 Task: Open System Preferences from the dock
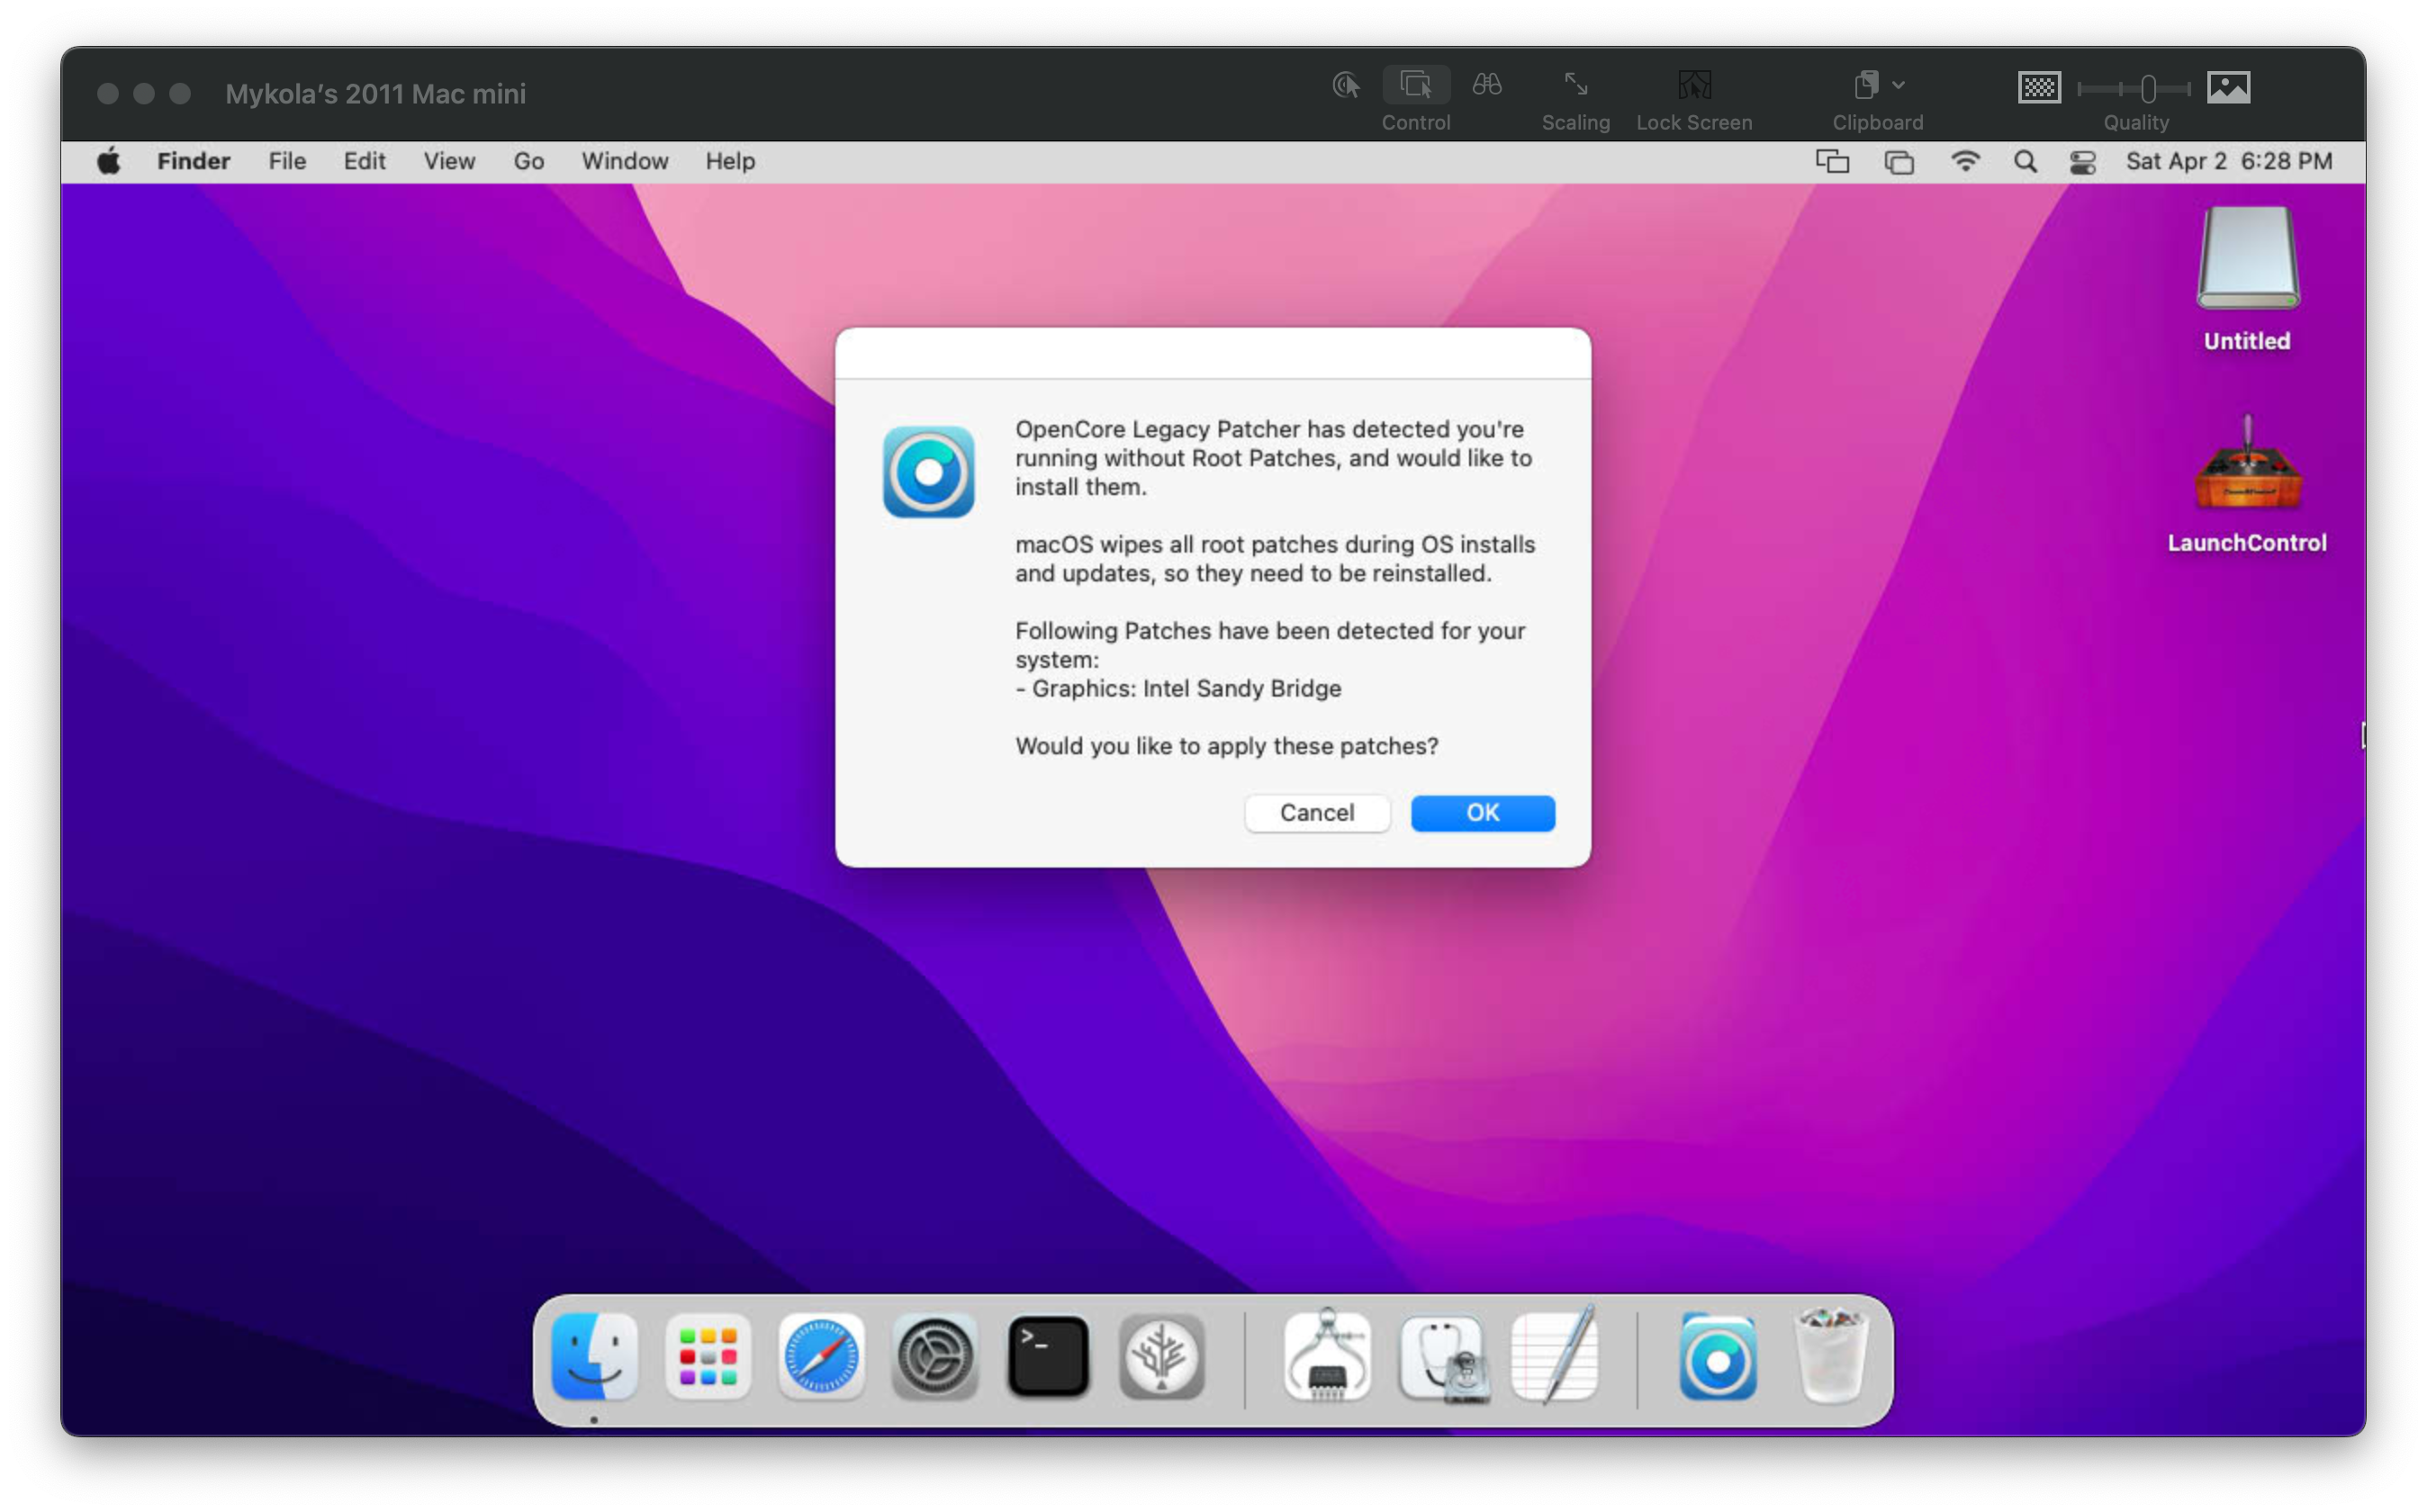tap(934, 1357)
